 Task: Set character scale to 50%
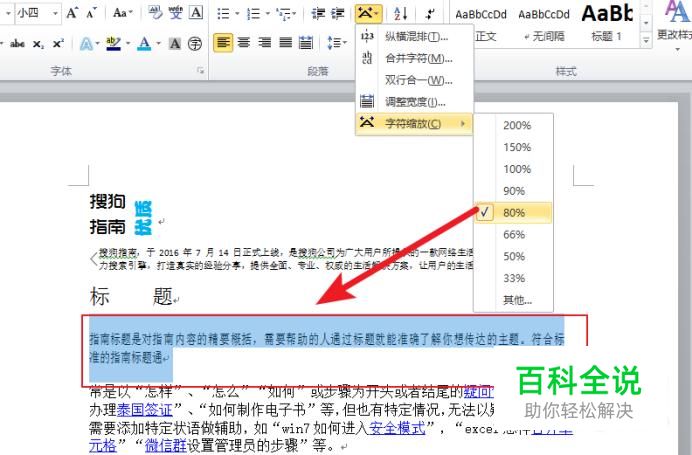point(513,256)
